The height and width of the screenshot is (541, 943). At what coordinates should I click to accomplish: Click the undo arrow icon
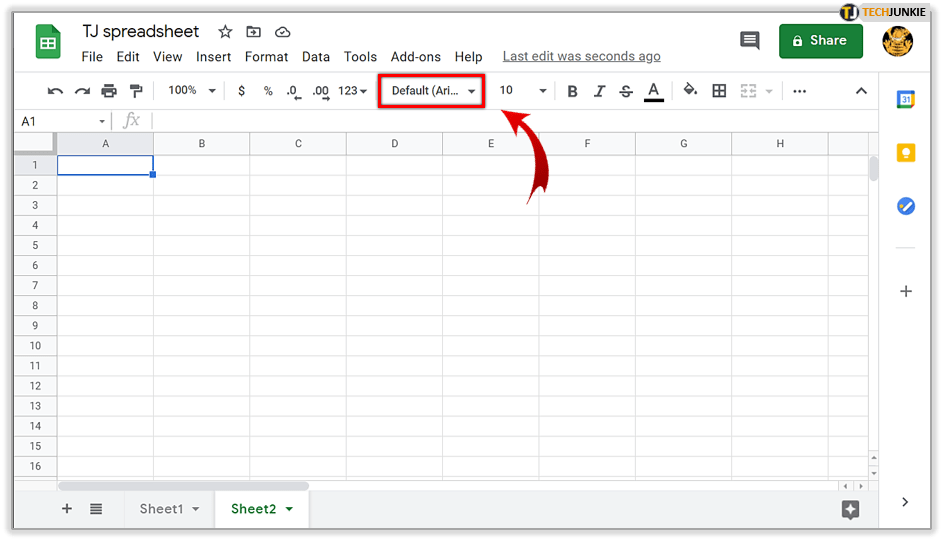(x=55, y=91)
